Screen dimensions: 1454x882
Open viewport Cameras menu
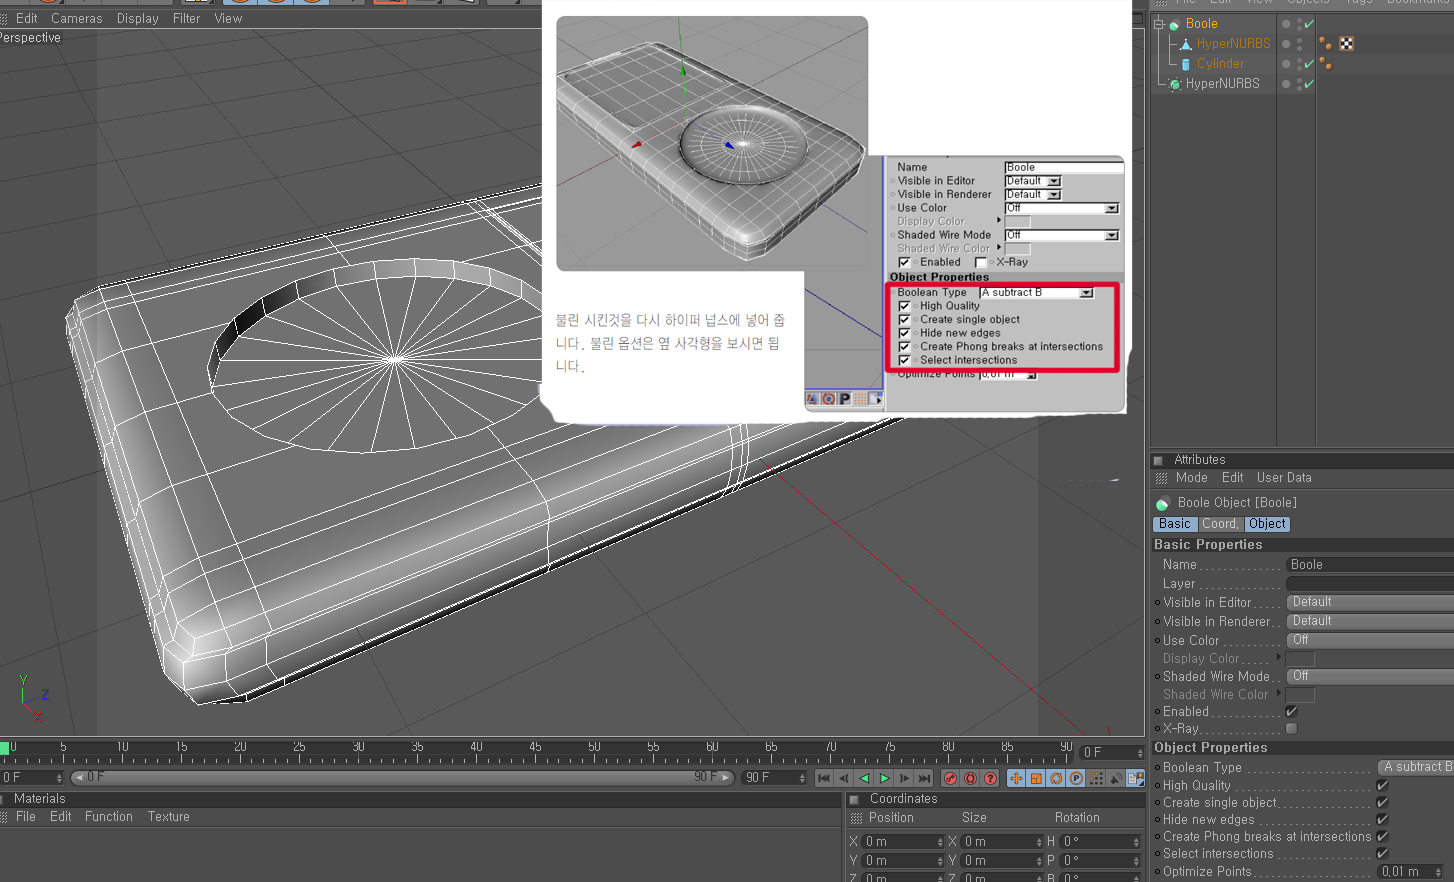point(77,18)
